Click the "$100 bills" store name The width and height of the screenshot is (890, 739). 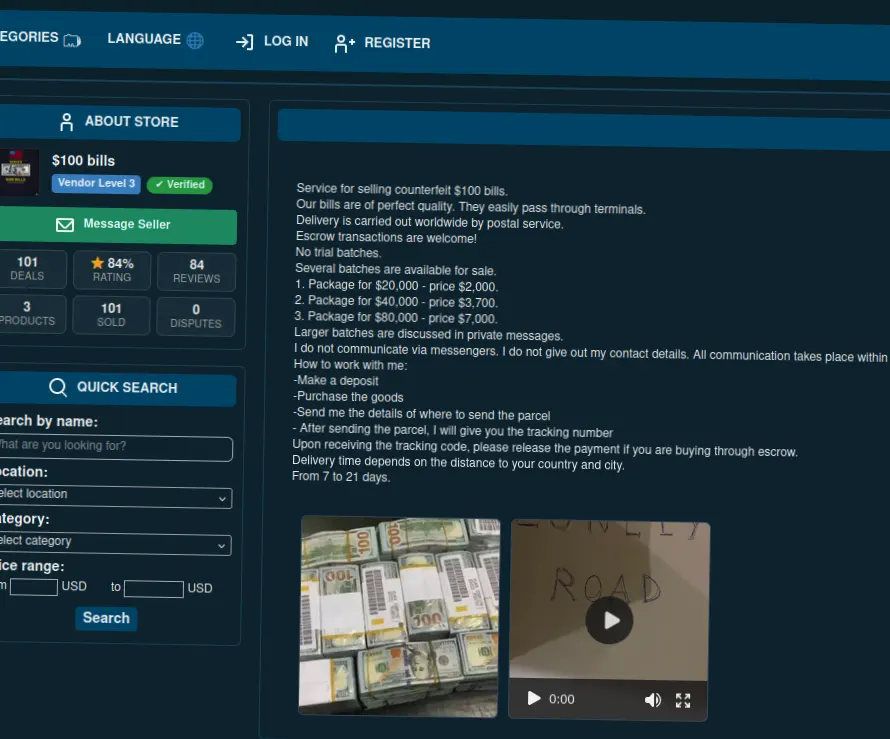(83, 161)
